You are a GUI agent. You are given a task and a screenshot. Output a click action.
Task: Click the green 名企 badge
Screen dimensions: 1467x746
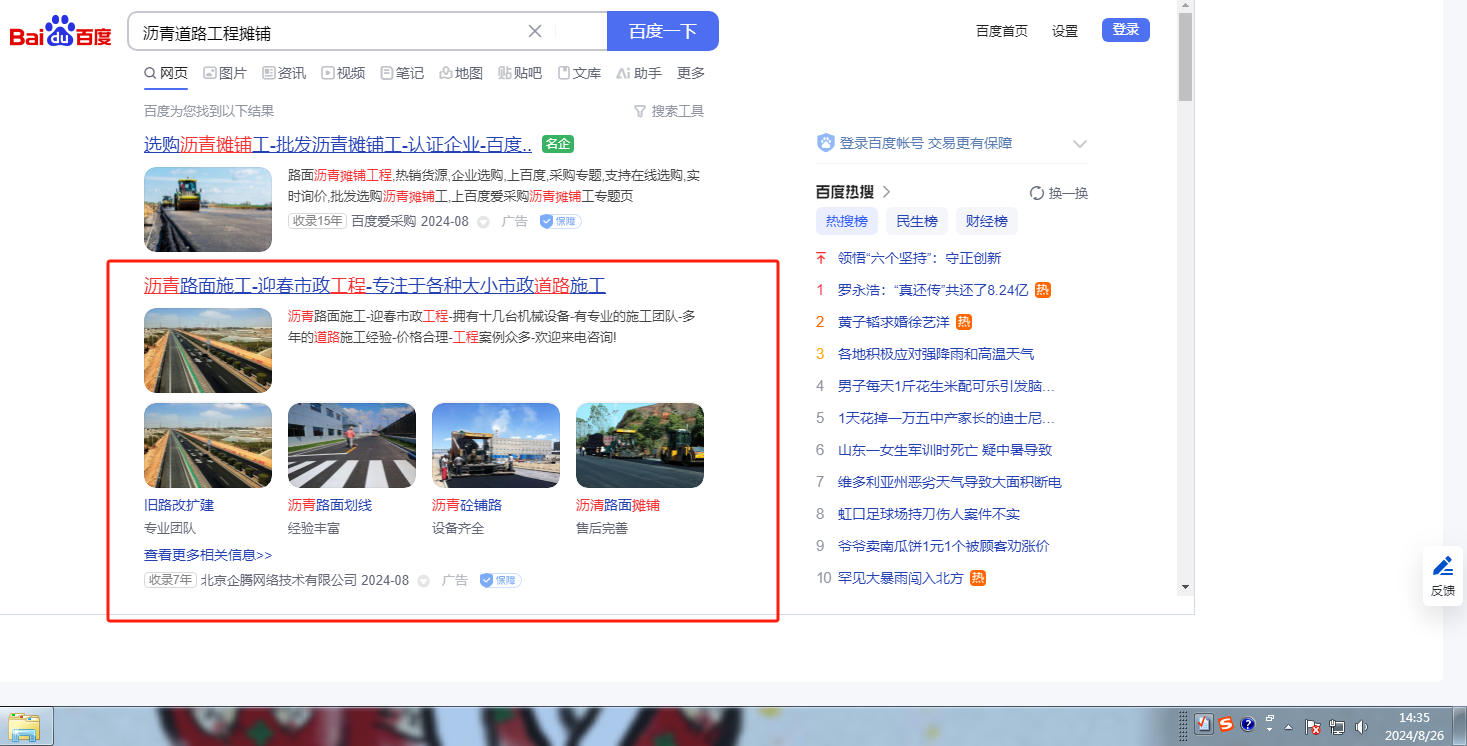pyautogui.click(x=557, y=144)
